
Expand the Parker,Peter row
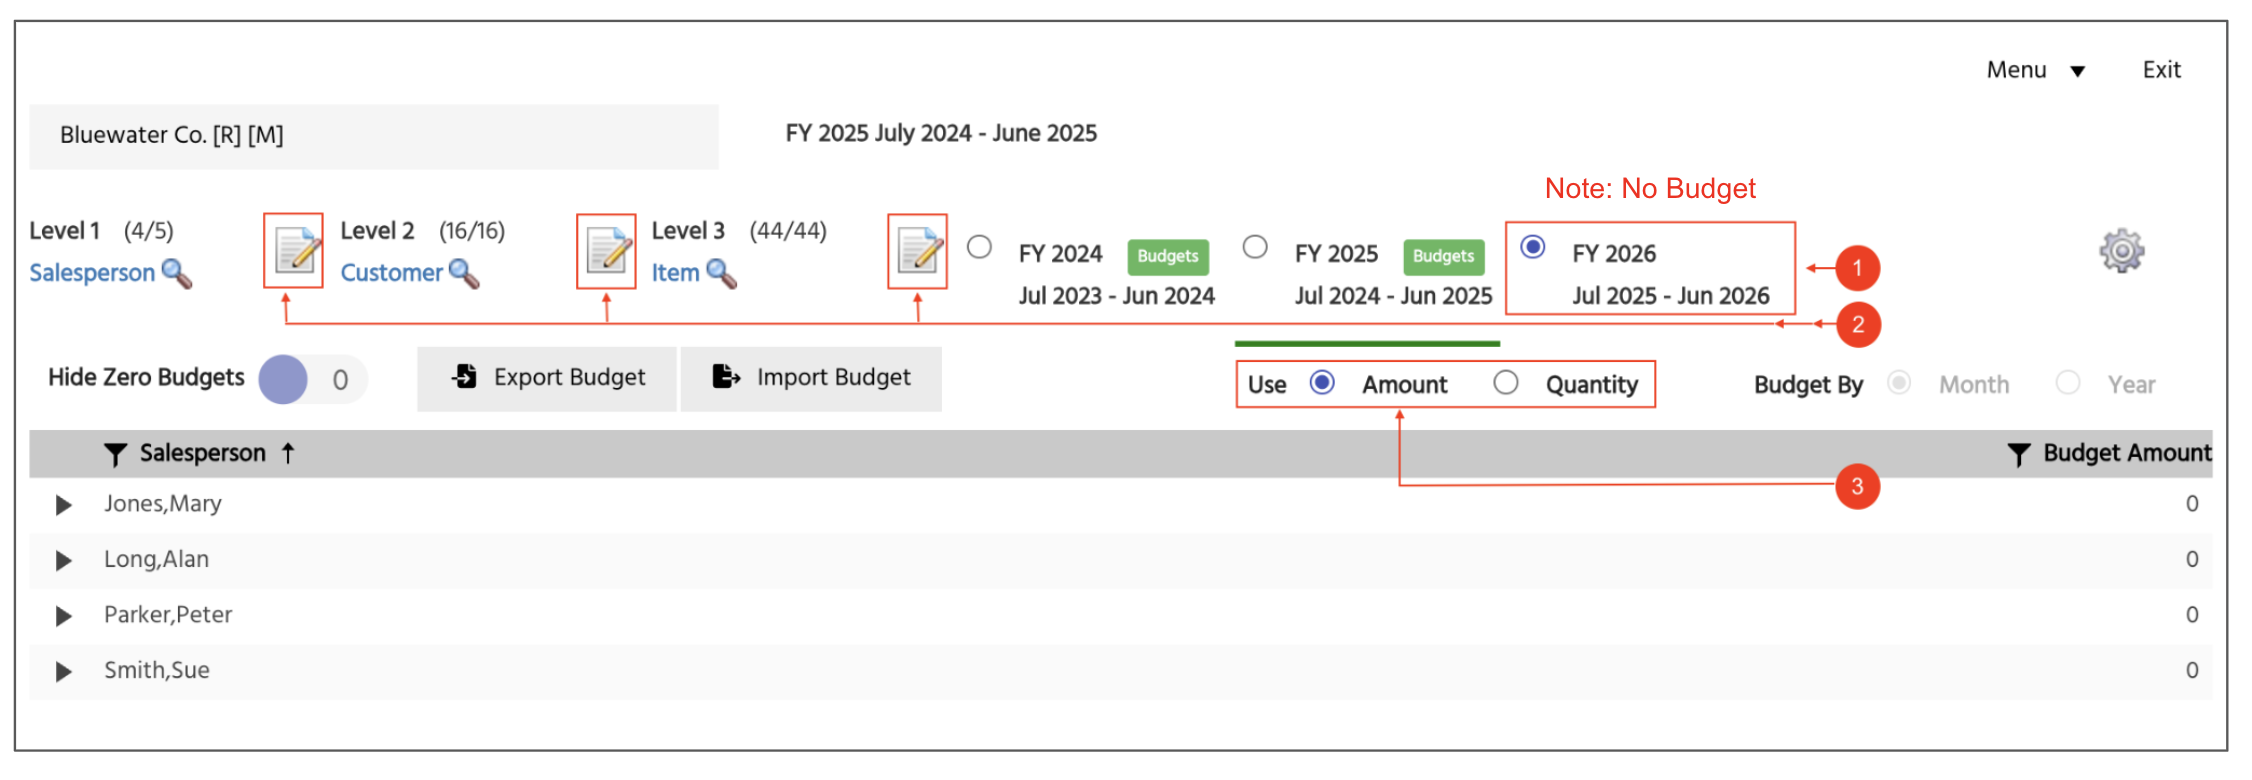63,616
